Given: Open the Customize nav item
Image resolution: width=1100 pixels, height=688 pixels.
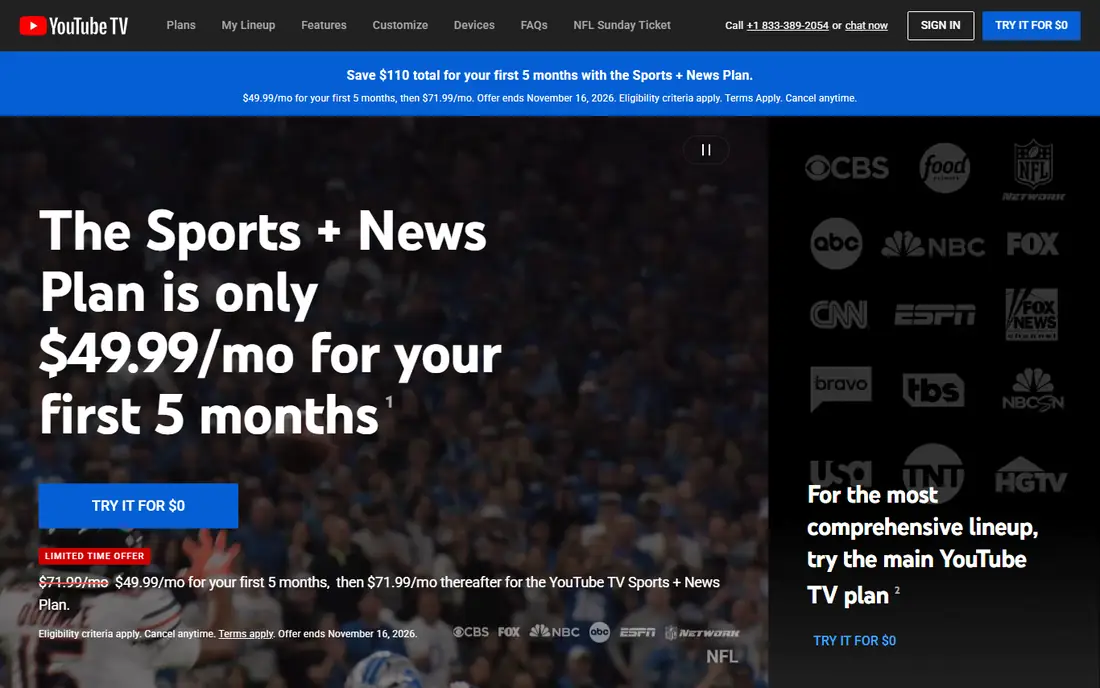Looking at the screenshot, I should (400, 25).
